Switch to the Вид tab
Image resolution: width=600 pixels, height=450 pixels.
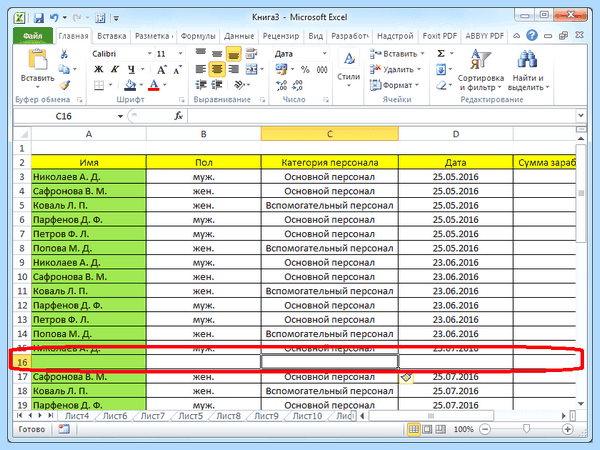tap(316, 36)
